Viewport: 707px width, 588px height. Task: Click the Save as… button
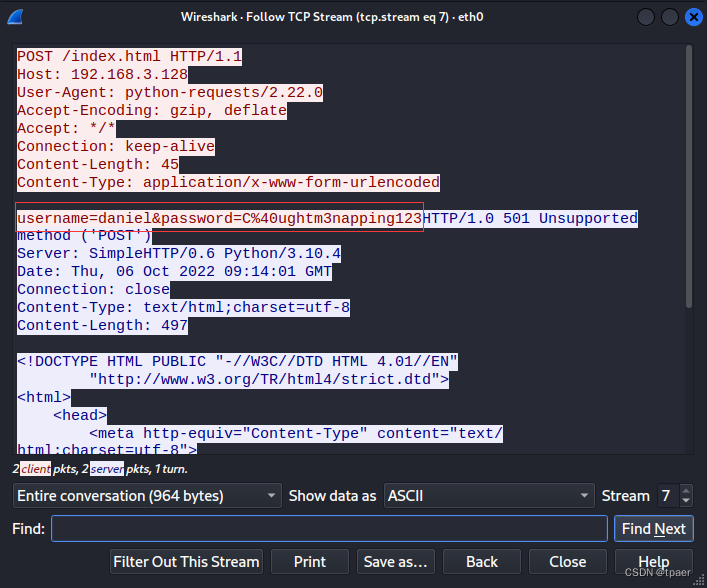(395, 562)
